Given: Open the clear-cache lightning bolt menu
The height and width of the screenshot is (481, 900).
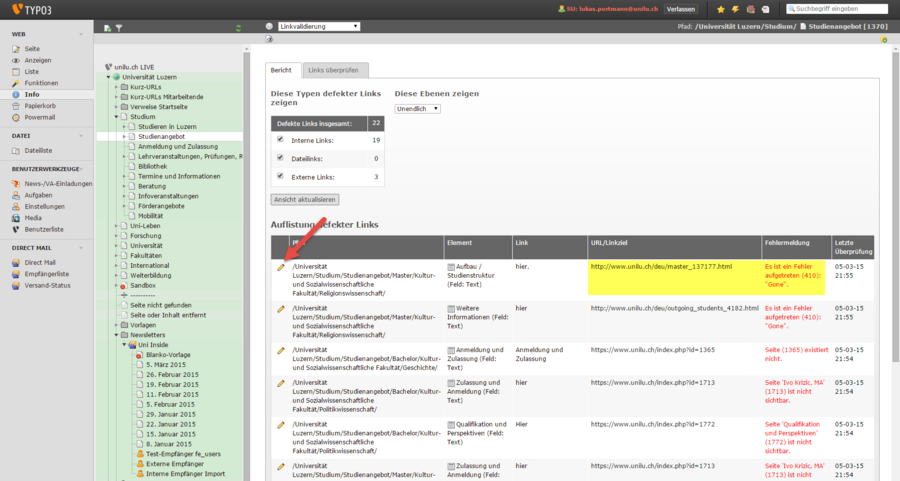Looking at the screenshot, I should (x=735, y=9).
